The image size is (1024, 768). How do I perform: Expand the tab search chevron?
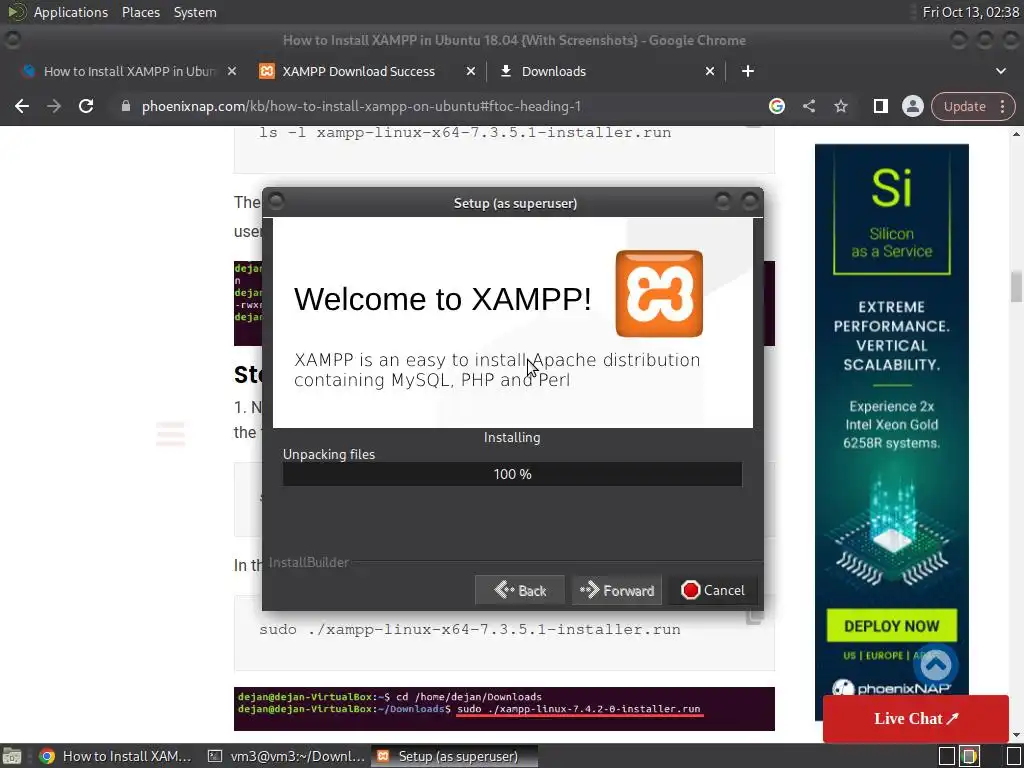tap(1000, 71)
